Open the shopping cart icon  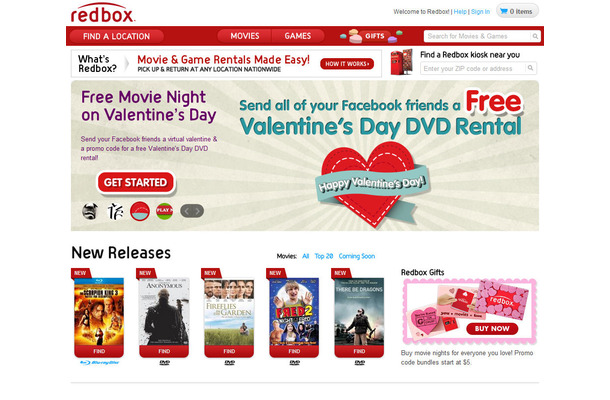(503, 11)
